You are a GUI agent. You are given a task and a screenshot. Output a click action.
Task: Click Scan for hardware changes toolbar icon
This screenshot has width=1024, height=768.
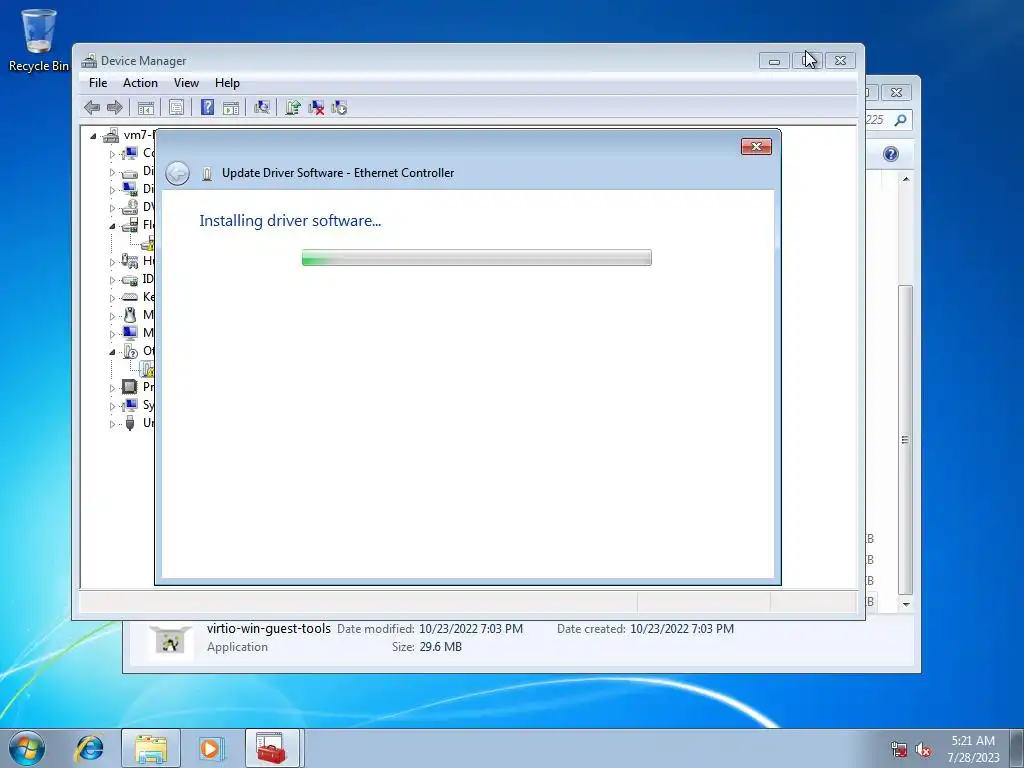[262, 108]
